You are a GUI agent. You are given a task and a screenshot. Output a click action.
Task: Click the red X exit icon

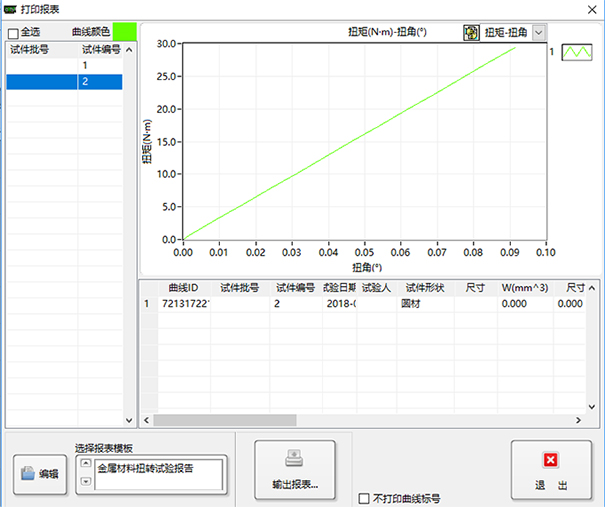[549, 461]
